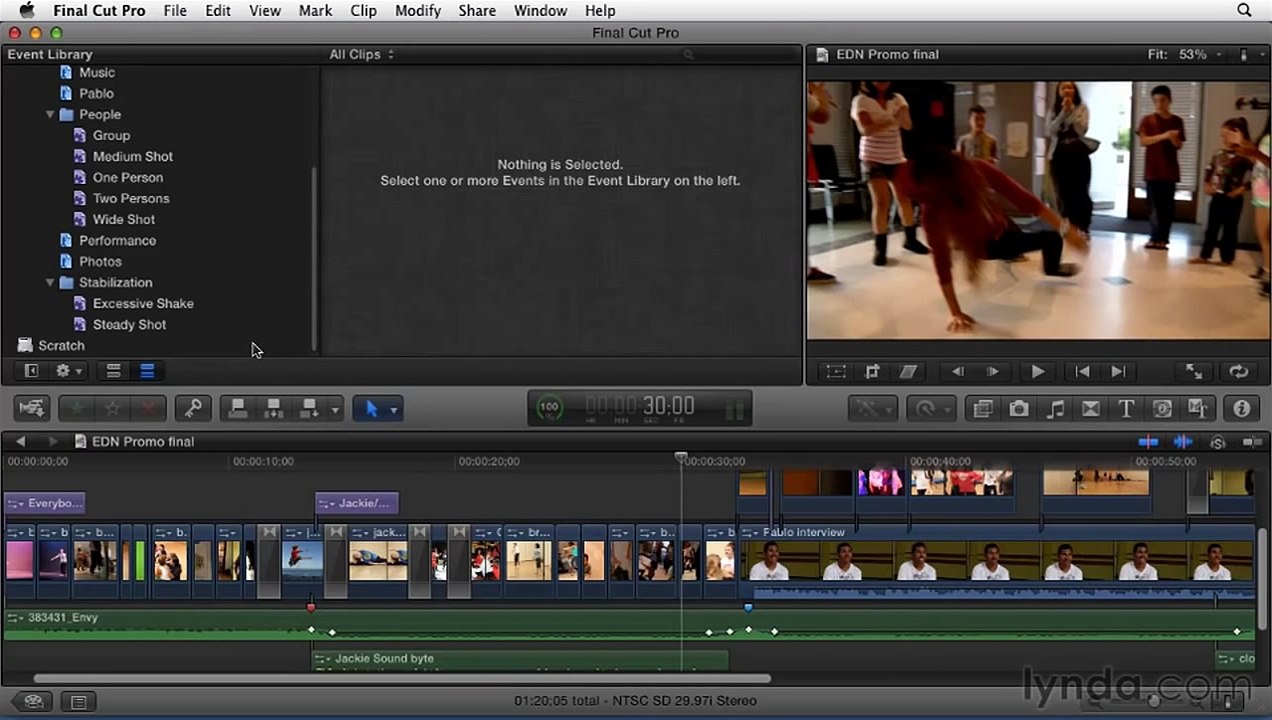Apply the Transform tool in viewer
The height and width of the screenshot is (720, 1272).
tap(836, 371)
